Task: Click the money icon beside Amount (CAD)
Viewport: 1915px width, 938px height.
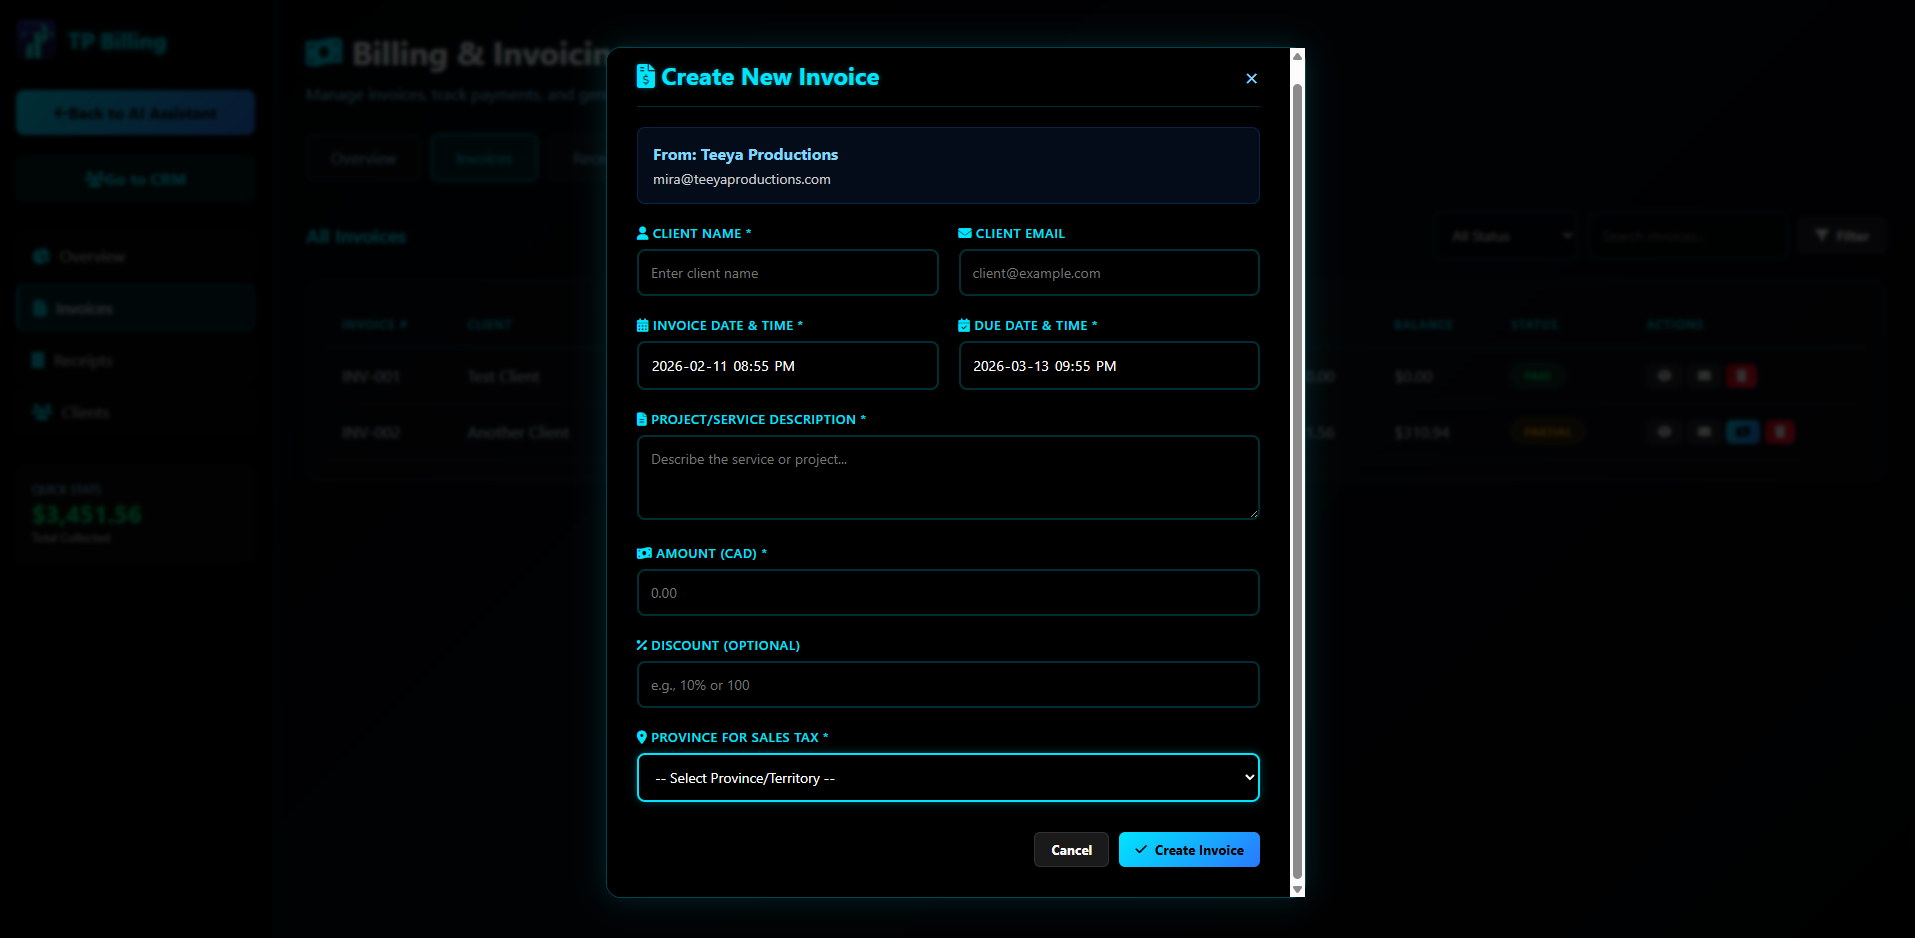Action: [x=644, y=553]
